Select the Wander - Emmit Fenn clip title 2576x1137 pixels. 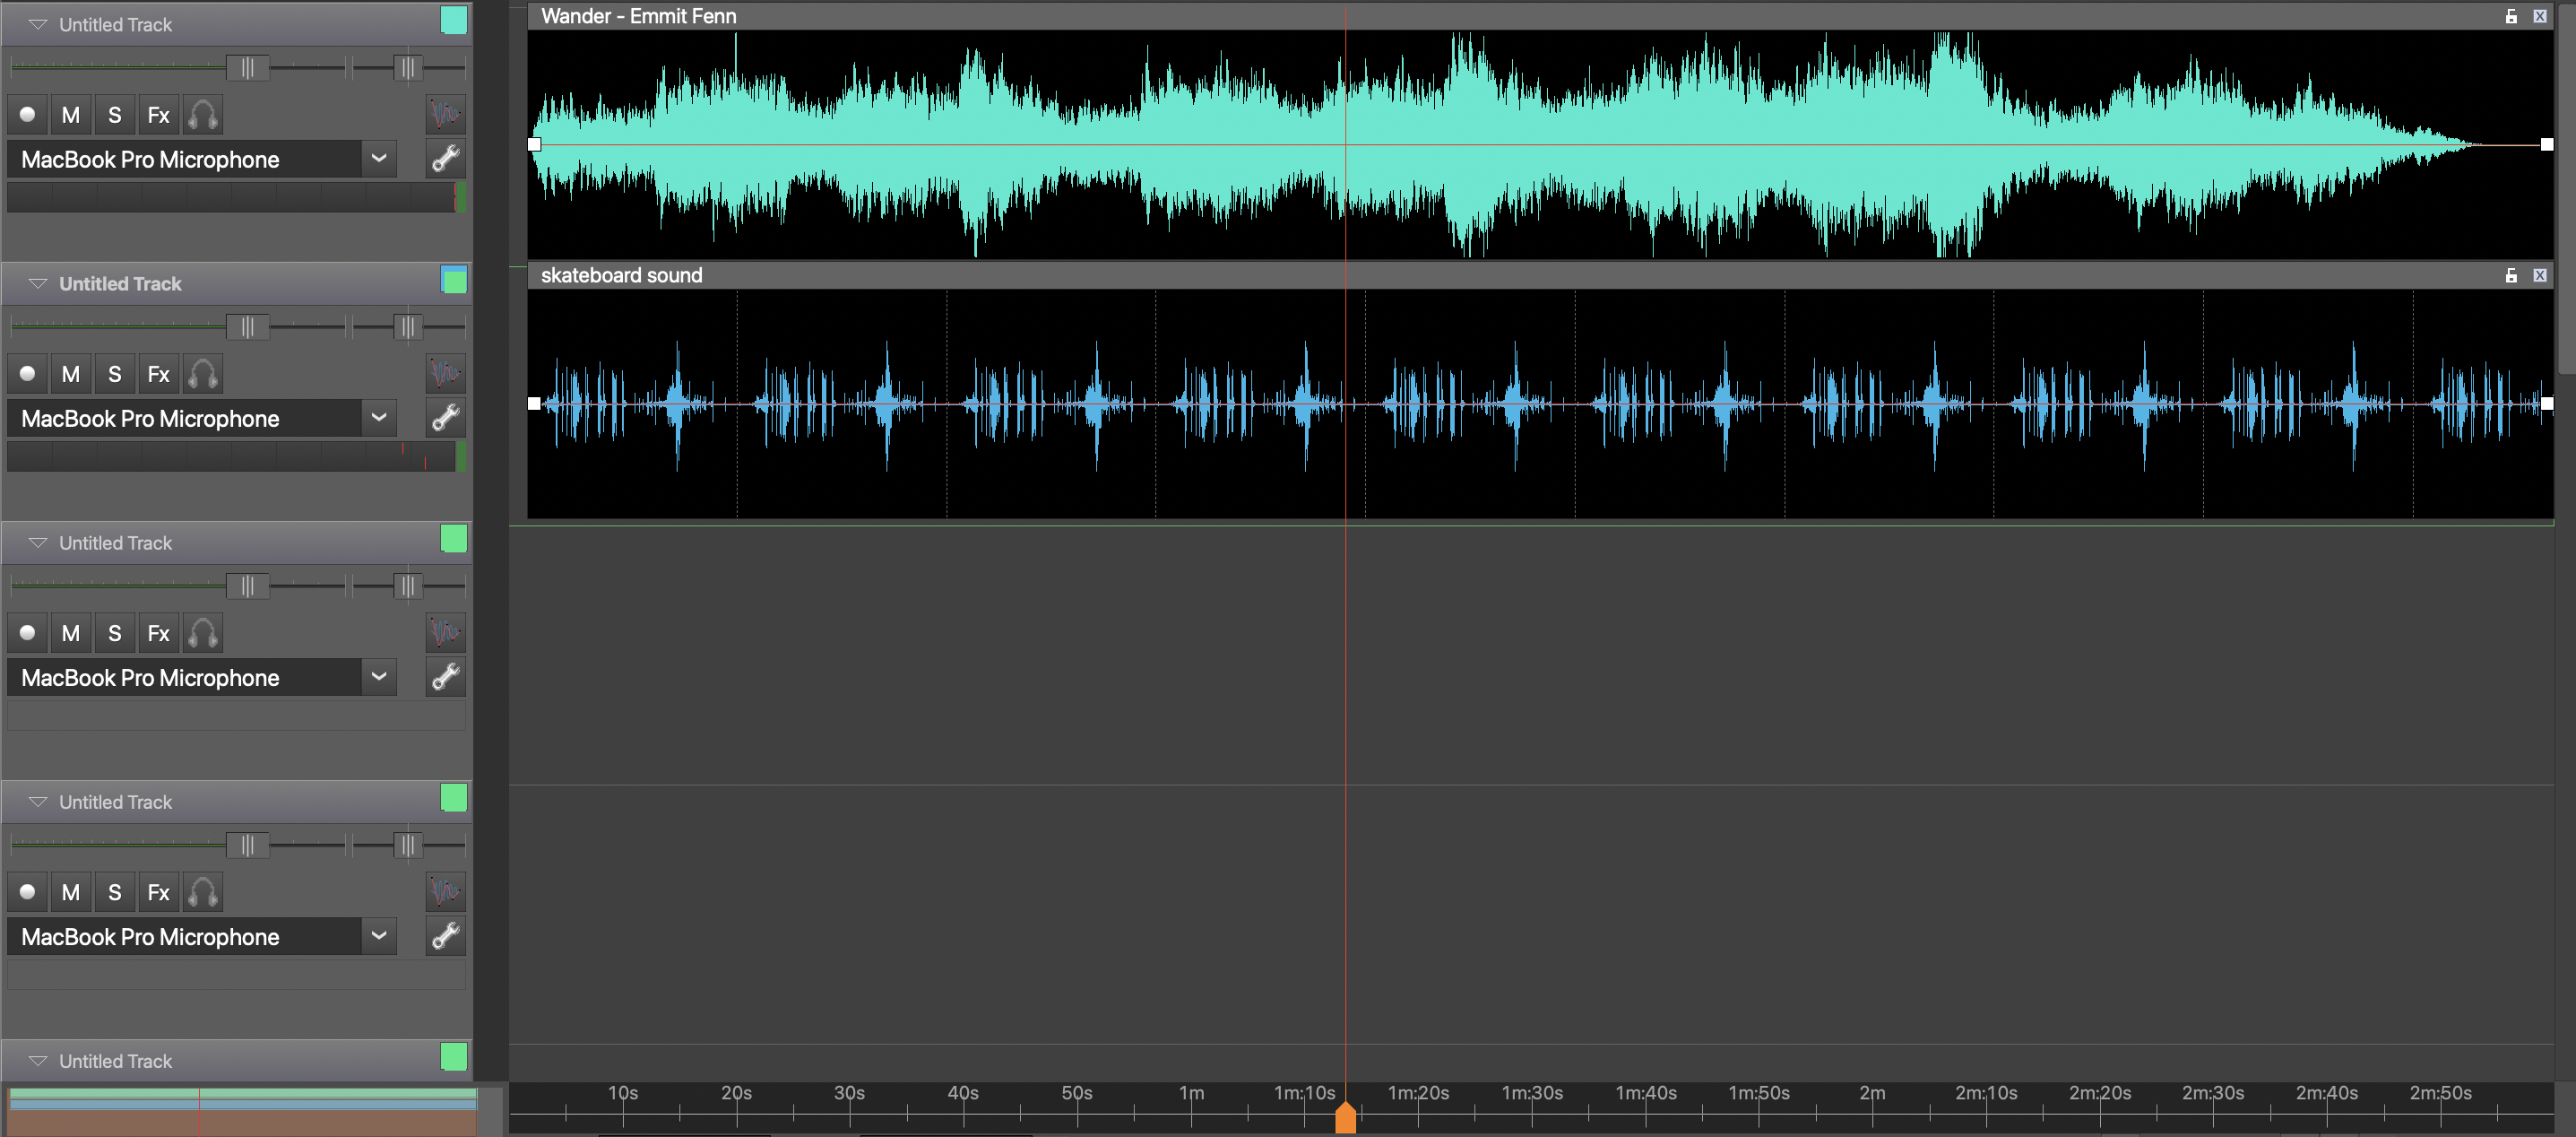[x=639, y=16]
